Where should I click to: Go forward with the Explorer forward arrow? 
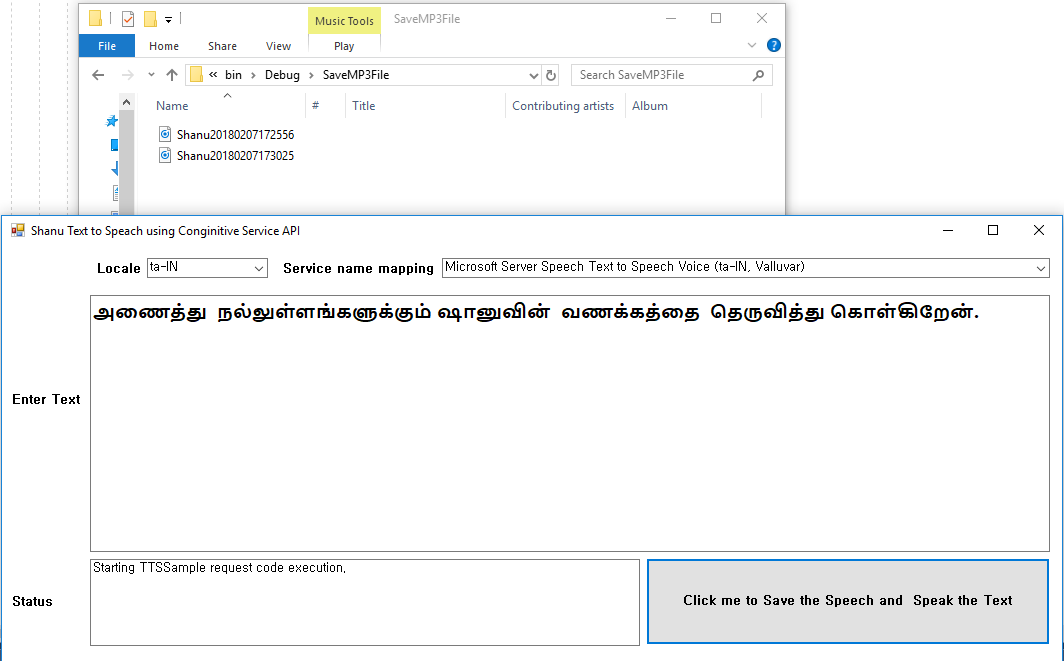click(127, 75)
